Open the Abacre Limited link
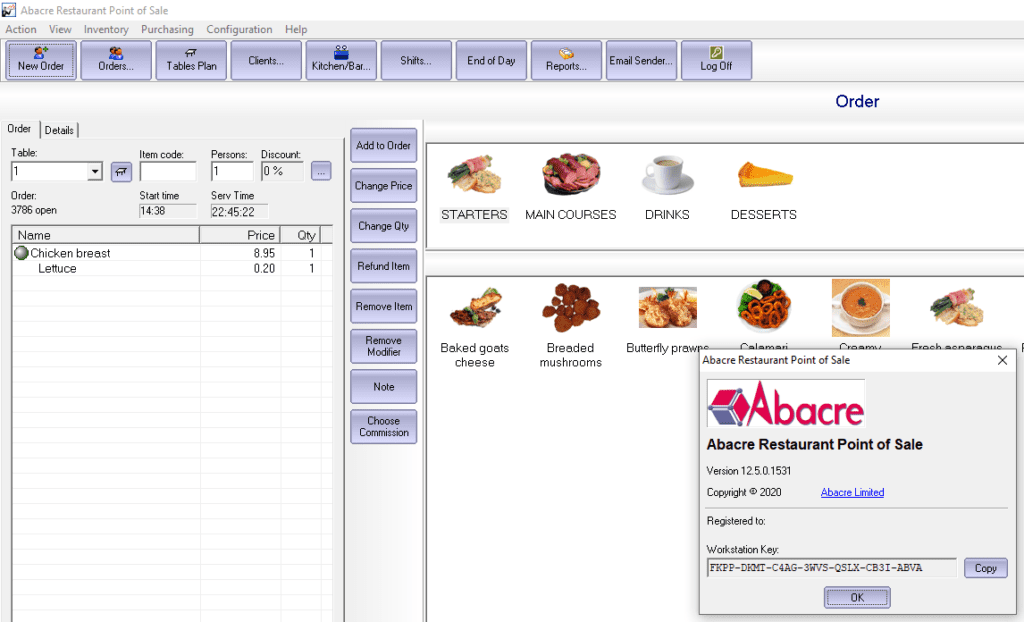Viewport: 1024px width, 622px height. pyautogui.click(x=852, y=492)
